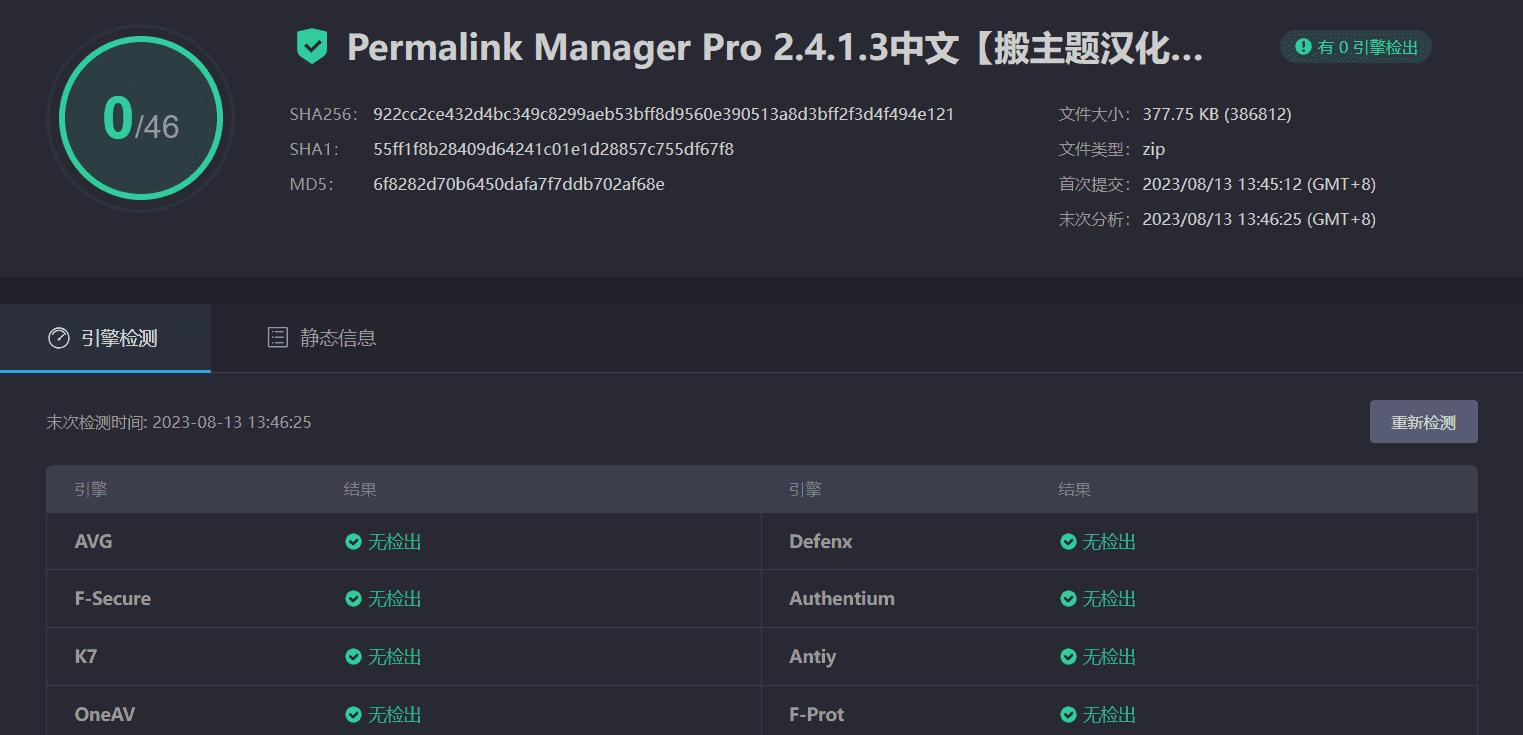
Task: Click the AVG engine row name
Action: click(93, 541)
